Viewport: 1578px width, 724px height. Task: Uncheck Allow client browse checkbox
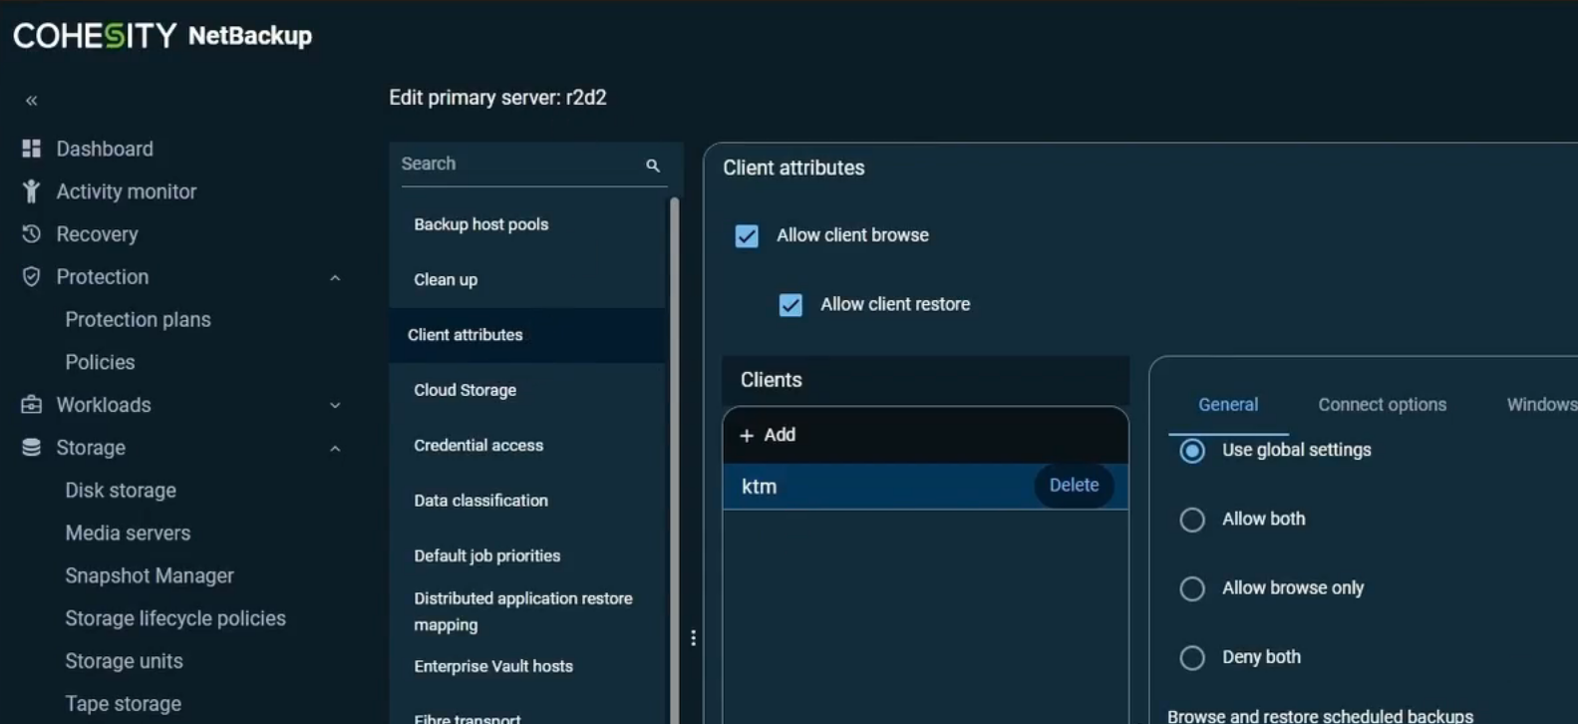(x=747, y=236)
